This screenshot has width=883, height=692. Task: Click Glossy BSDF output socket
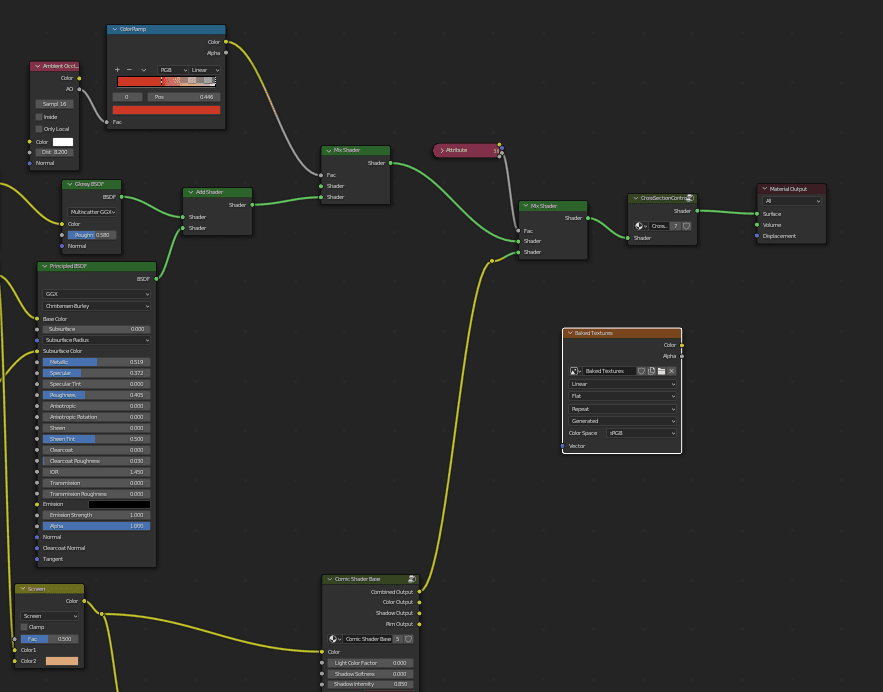tap(121, 197)
